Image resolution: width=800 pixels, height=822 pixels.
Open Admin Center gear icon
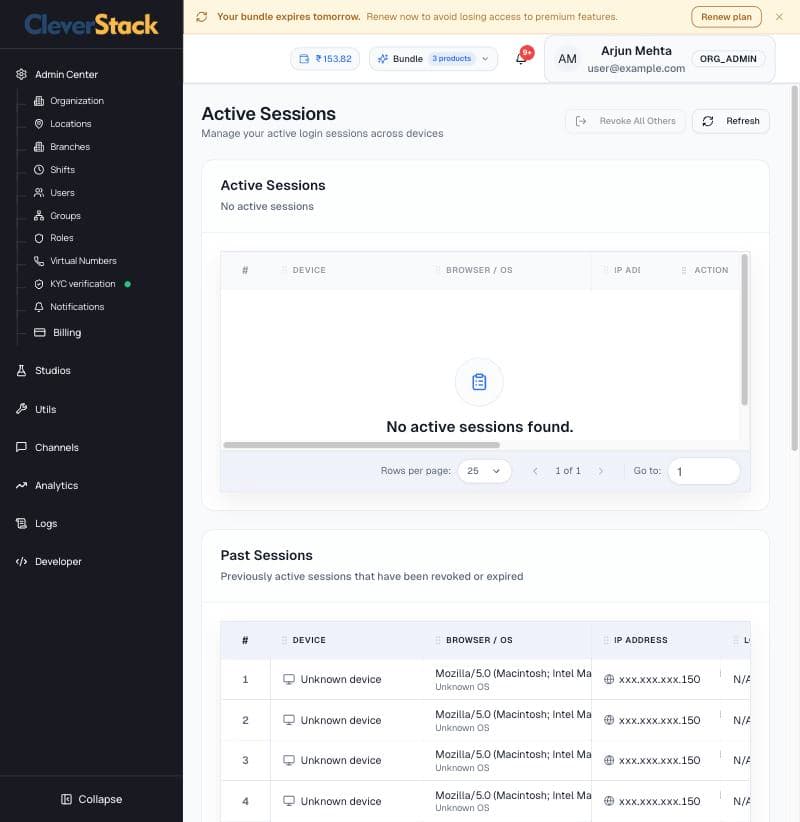(21, 74)
